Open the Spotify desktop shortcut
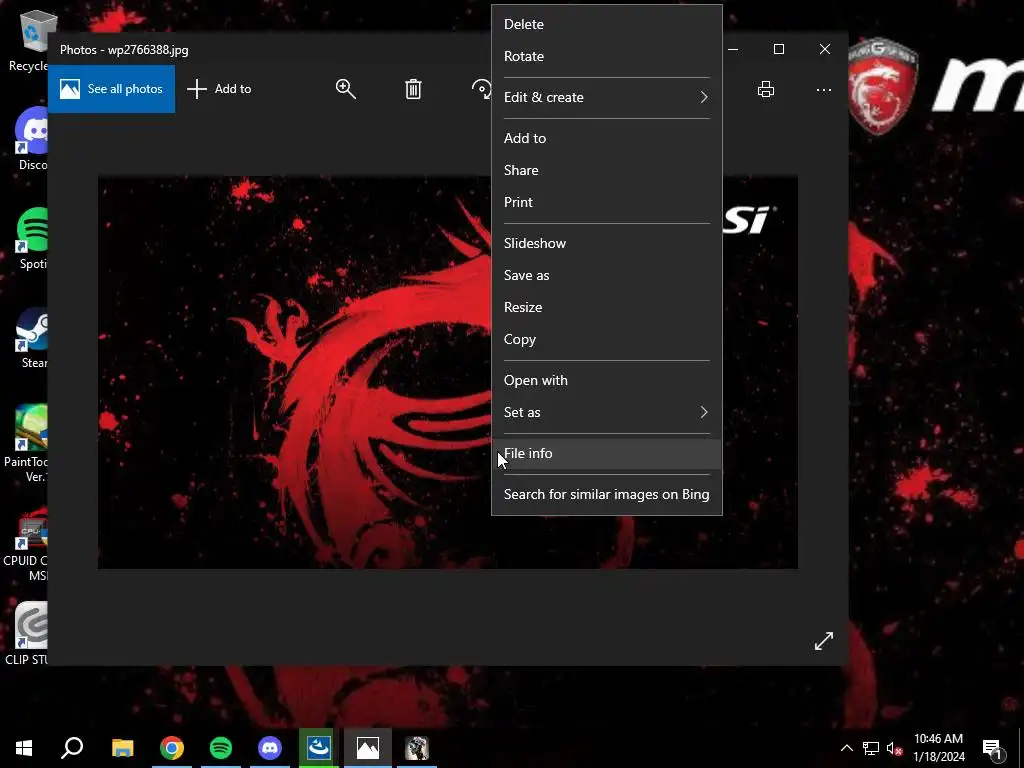The image size is (1024, 768). 33,238
